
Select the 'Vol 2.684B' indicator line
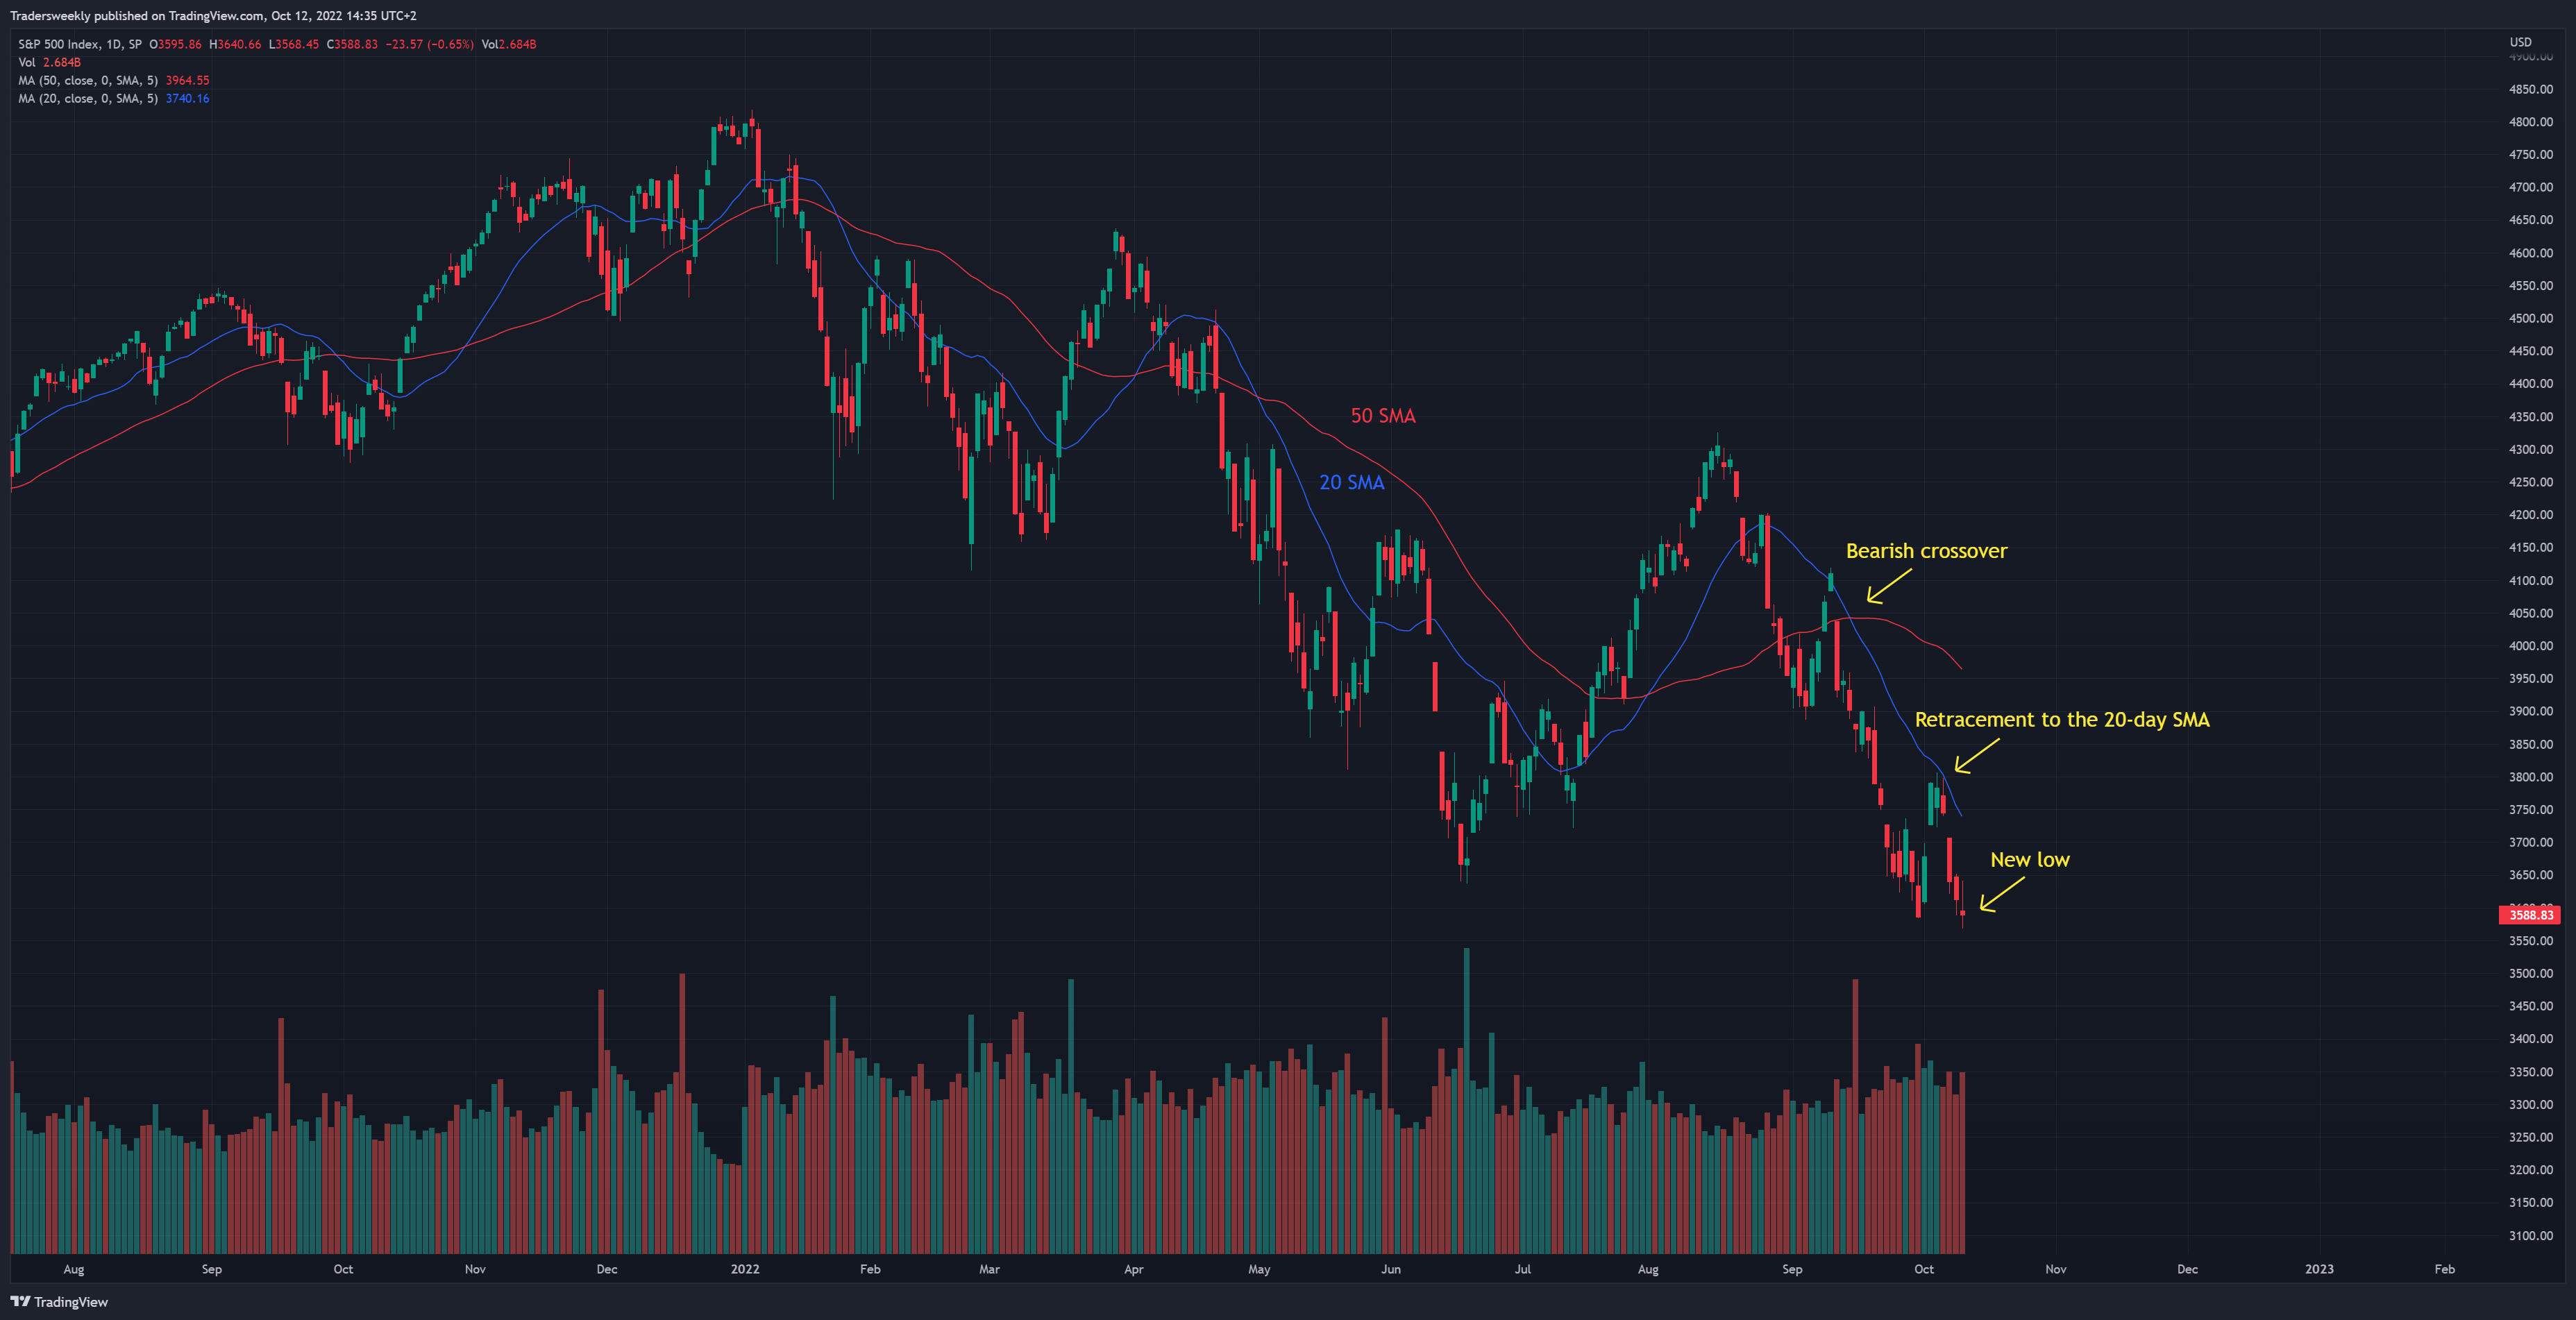point(49,62)
